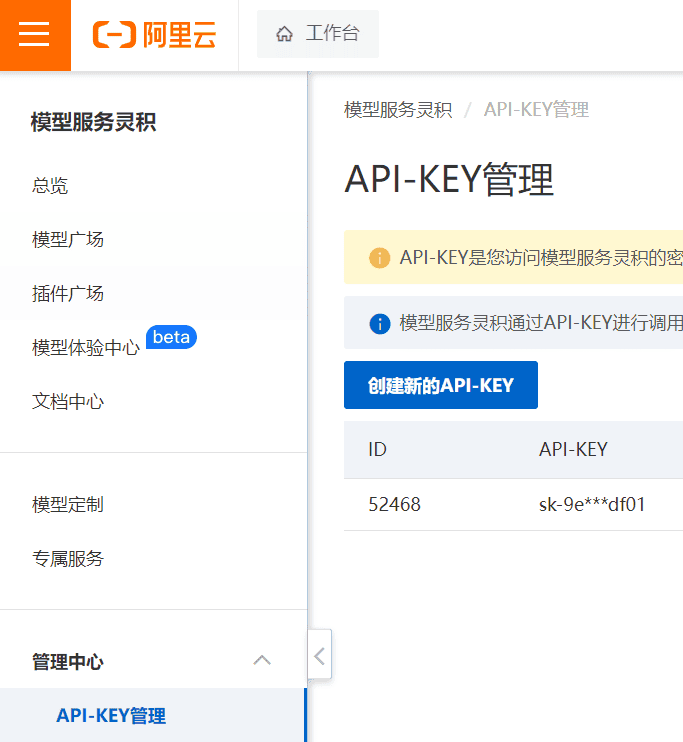Open 专属服务 in the sidebar
Screen dimensions: 683x742
click(68, 558)
